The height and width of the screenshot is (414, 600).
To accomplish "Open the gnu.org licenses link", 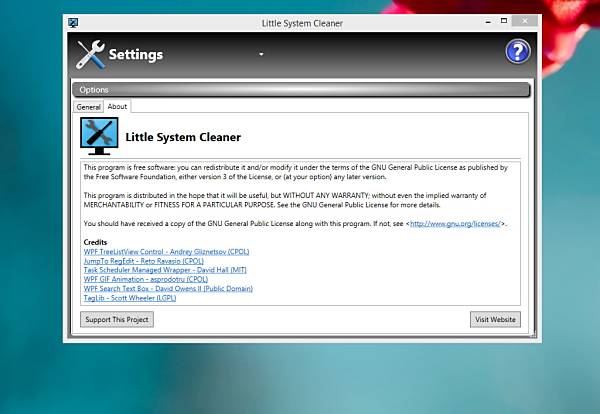I will click(x=455, y=224).
